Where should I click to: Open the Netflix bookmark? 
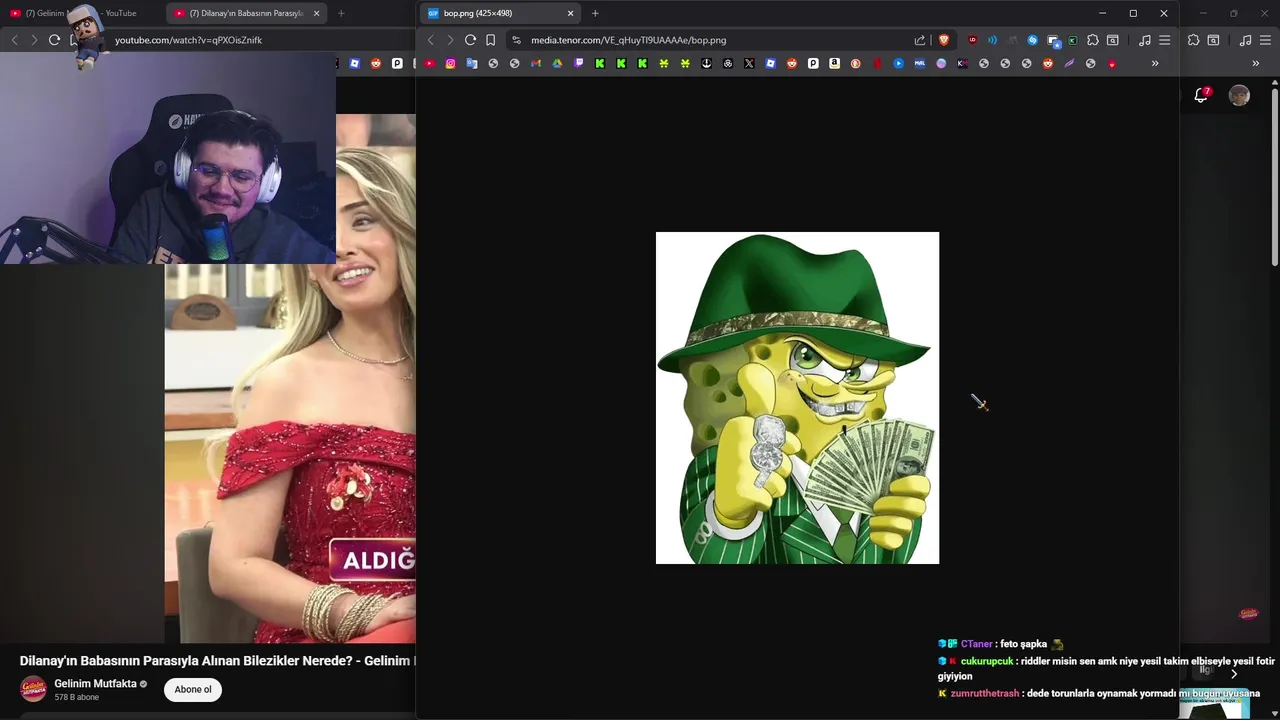pyautogui.click(x=877, y=63)
